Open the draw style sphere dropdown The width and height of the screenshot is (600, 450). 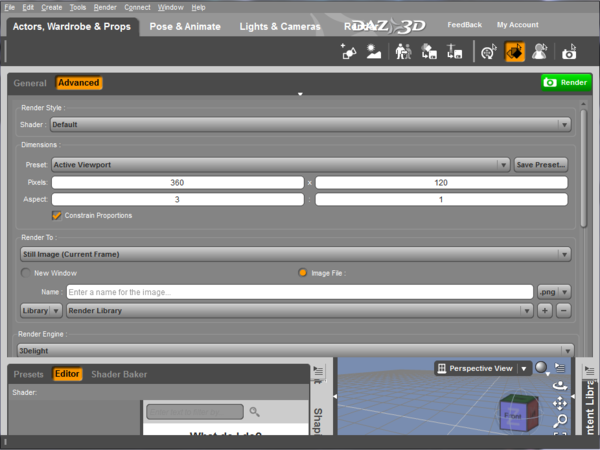coord(542,368)
